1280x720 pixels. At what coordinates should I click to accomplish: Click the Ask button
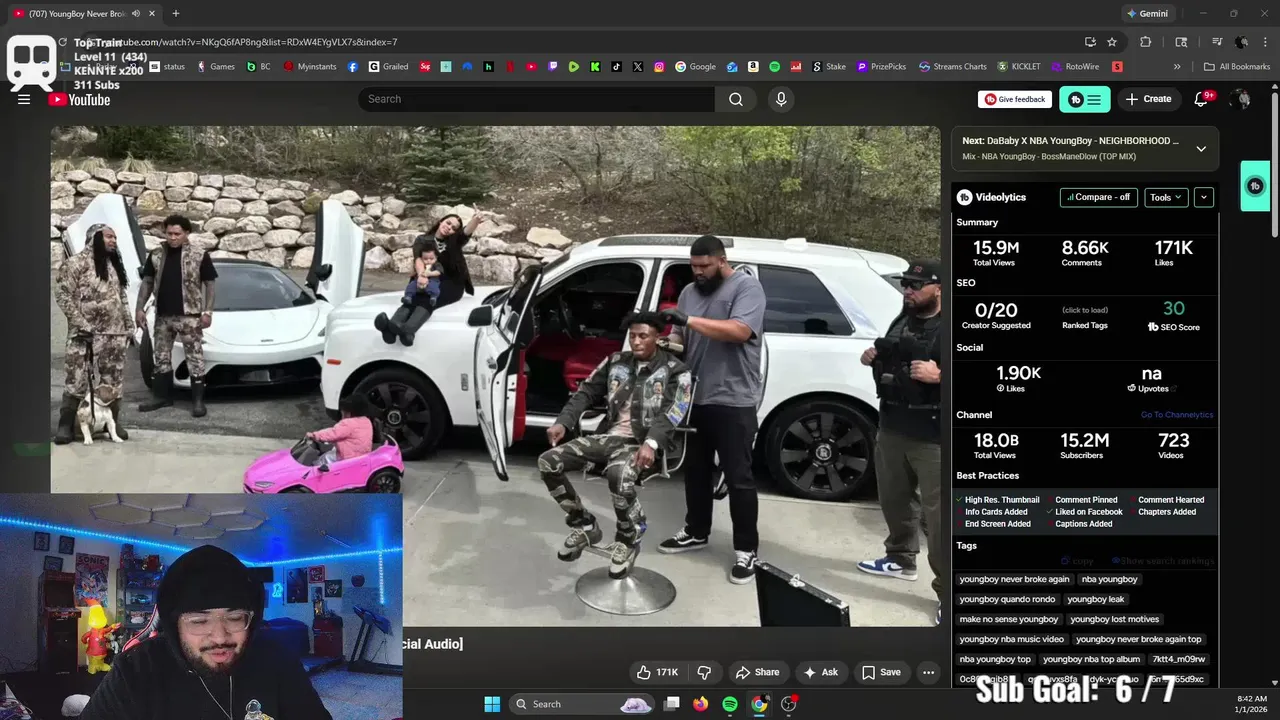(821, 672)
